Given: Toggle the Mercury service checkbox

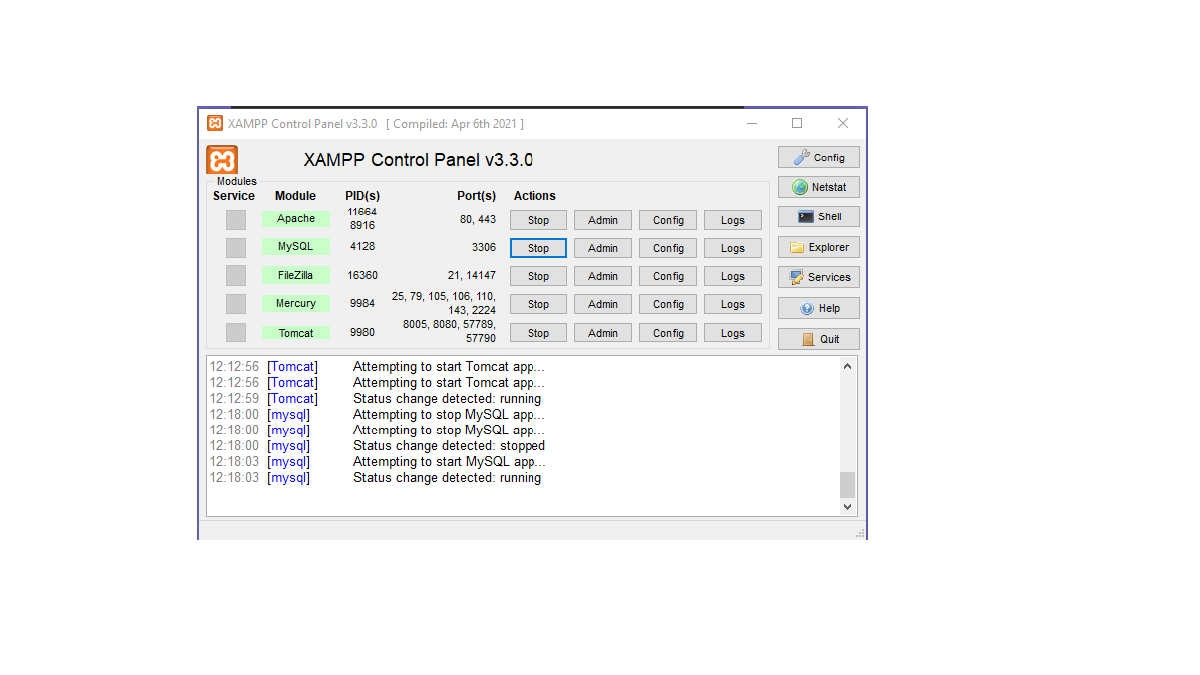Looking at the screenshot, I should (x=236, y=304).
